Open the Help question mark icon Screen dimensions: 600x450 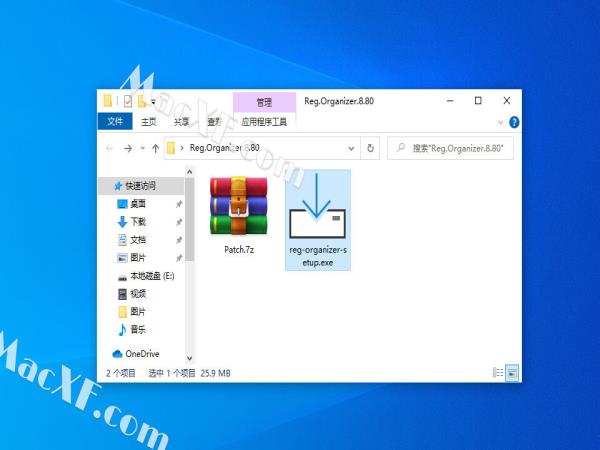coord(514,122)
